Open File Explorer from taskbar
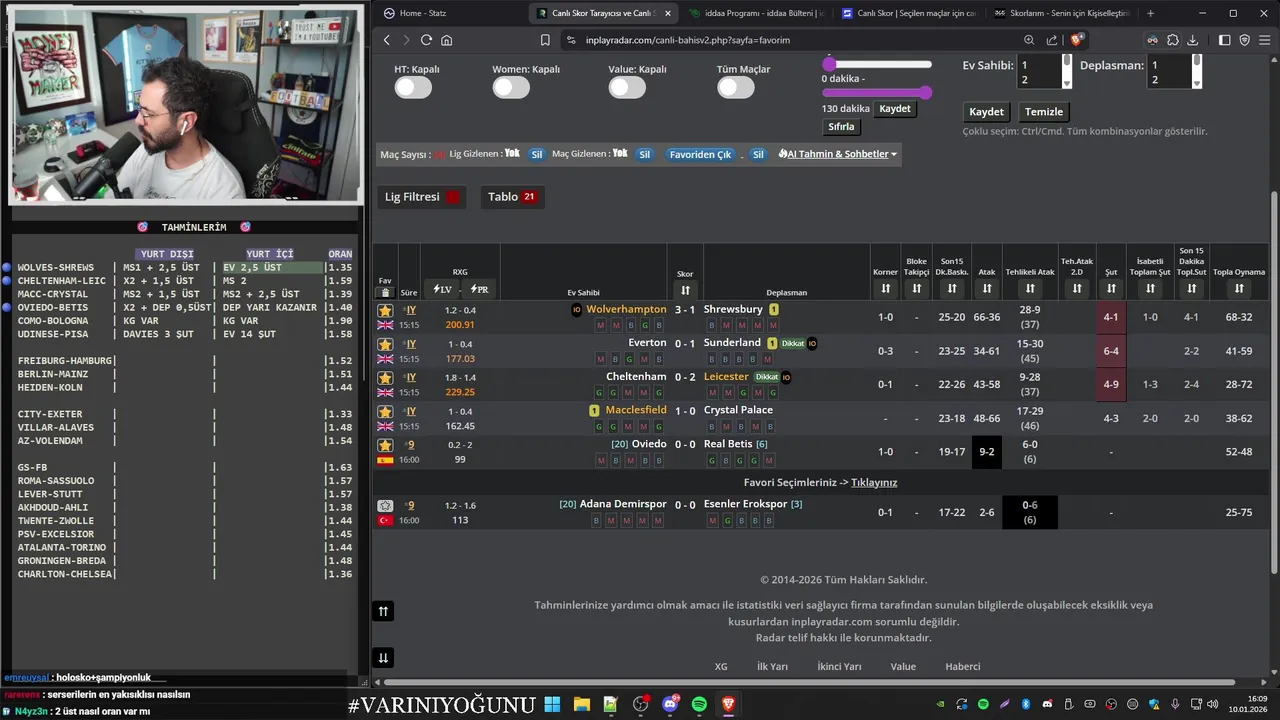The image size is (1280, 720). [x=581, y=704]
